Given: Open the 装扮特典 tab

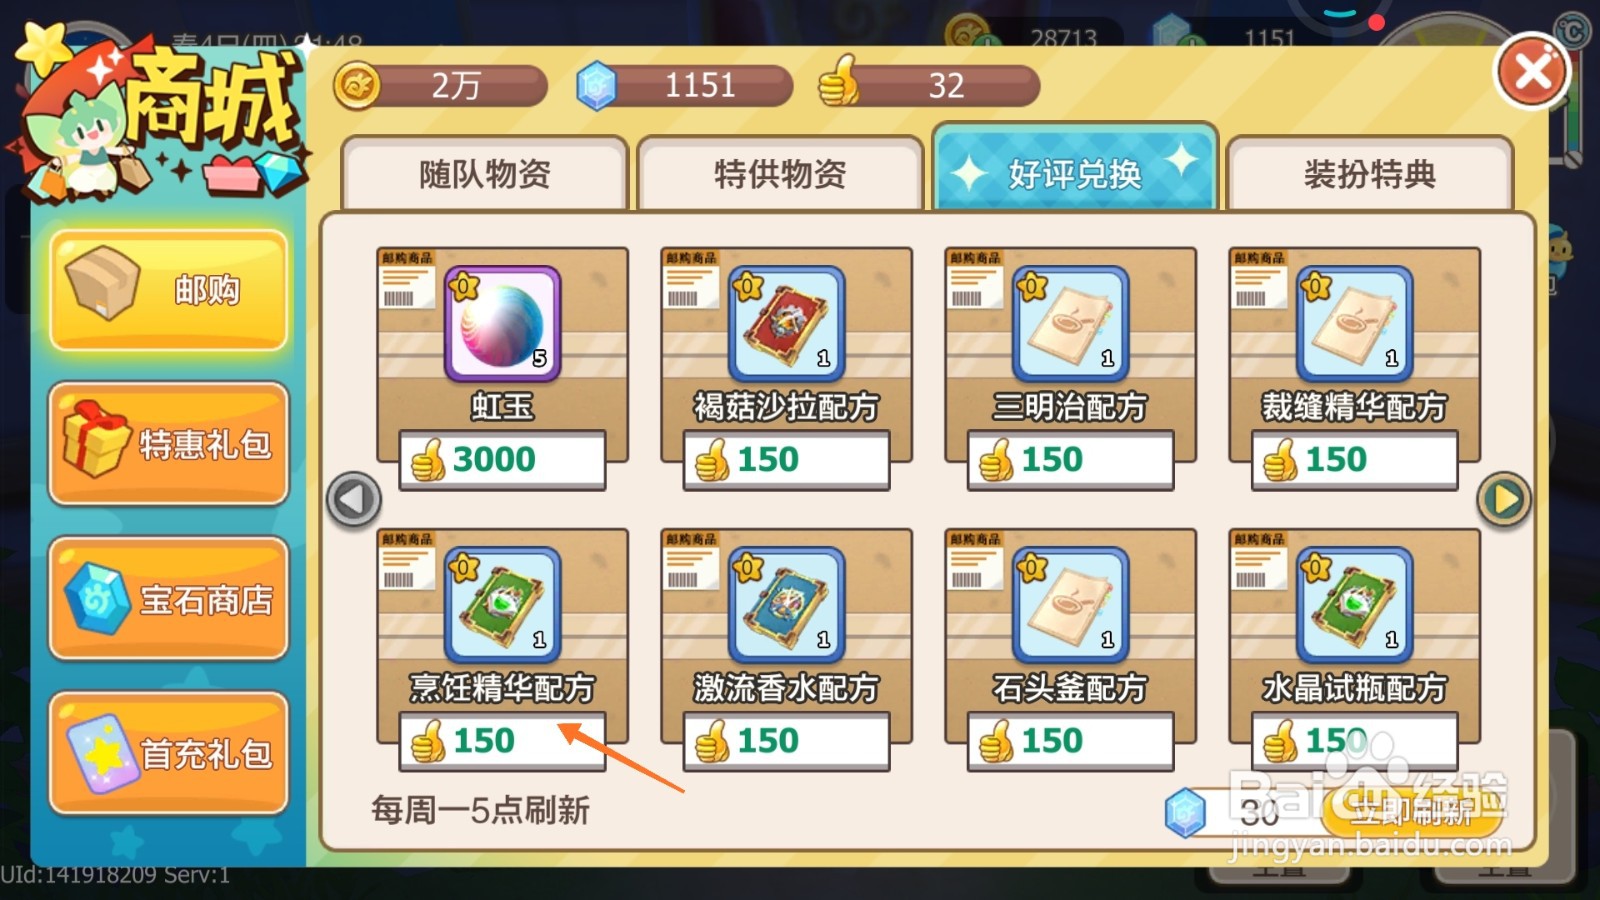Looking at the screenshot, I should tap(1369, 174).
